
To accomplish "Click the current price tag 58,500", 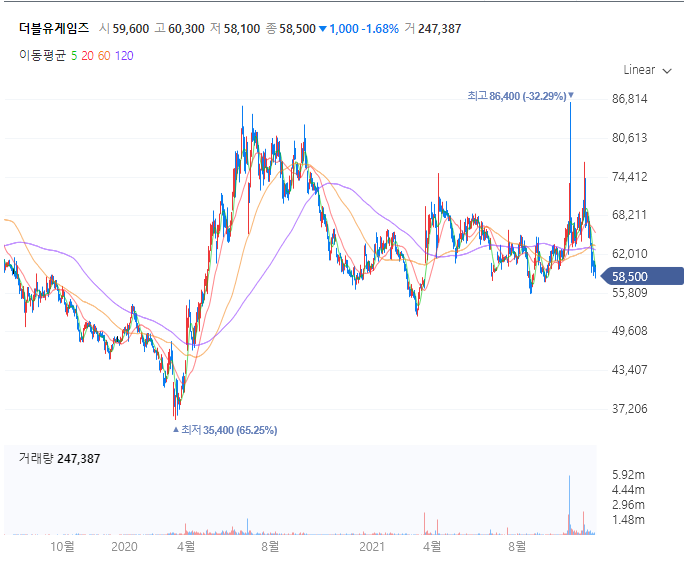I will (642, 276).
